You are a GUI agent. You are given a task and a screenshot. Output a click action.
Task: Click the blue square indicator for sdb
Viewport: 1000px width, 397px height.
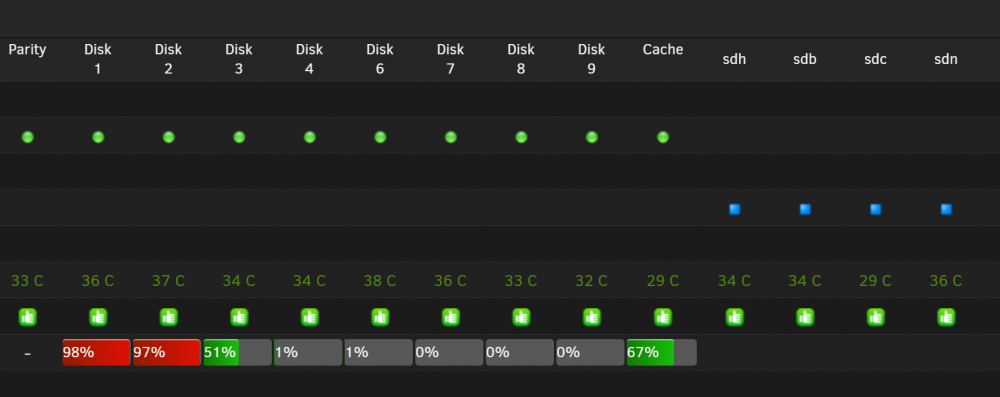(x=805, y=209)
